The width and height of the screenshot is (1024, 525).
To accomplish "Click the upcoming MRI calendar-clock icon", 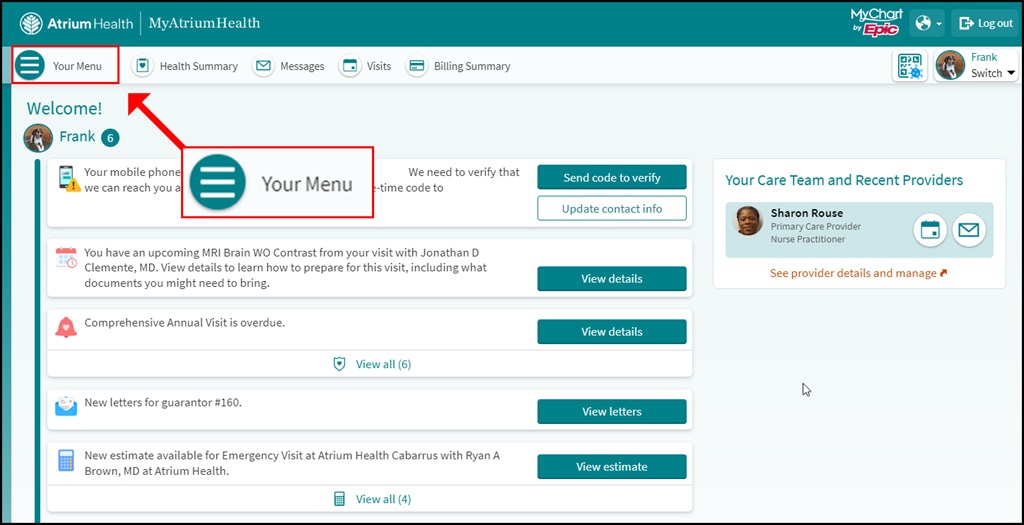I will click(x=67, y=257).
